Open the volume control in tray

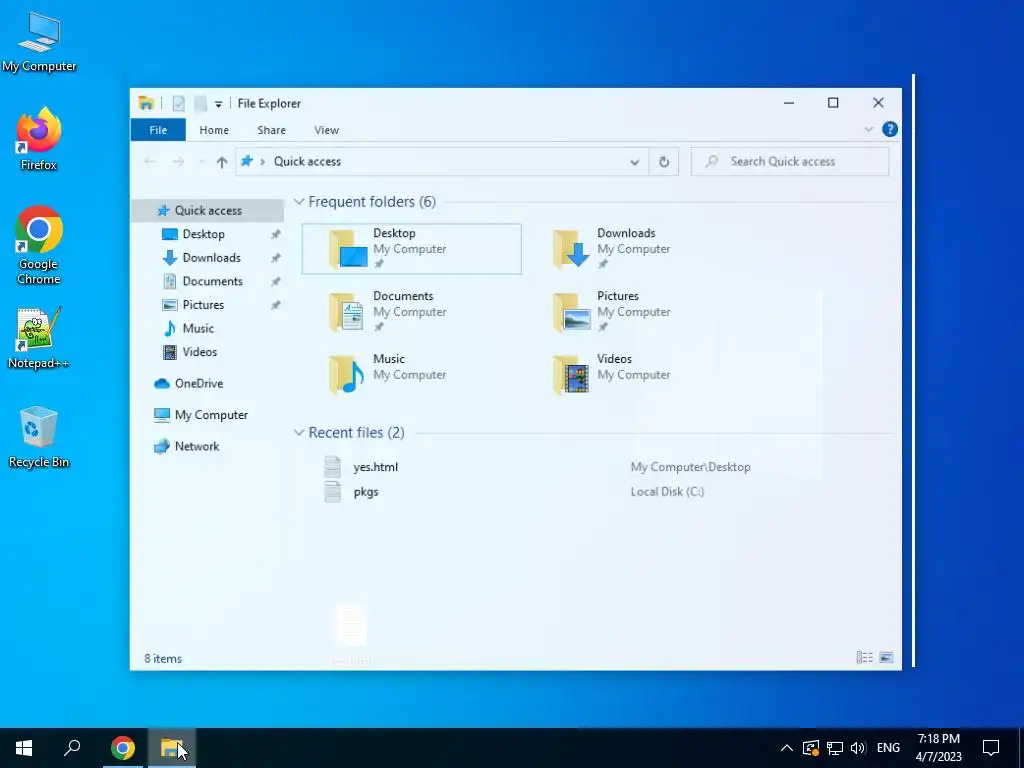857,748
